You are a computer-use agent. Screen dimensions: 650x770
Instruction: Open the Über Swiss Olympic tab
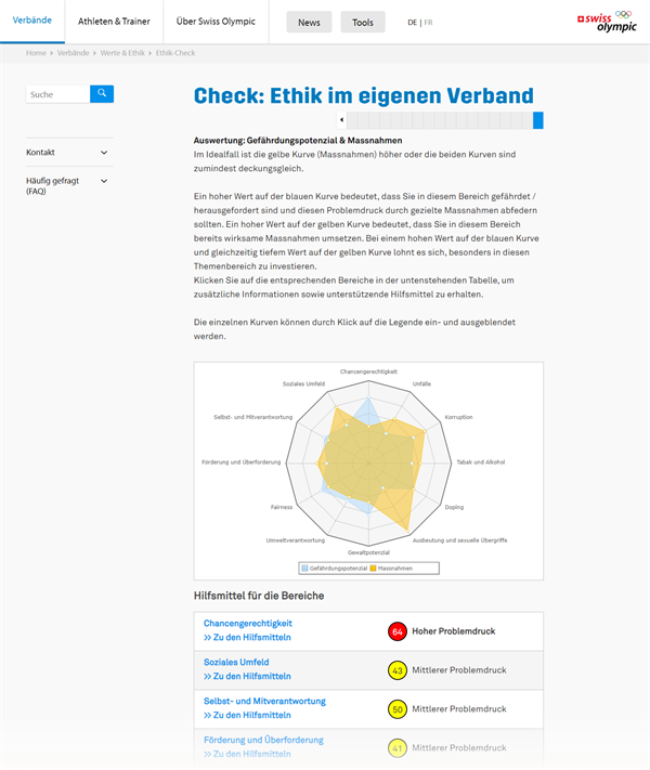pos(216,21)
